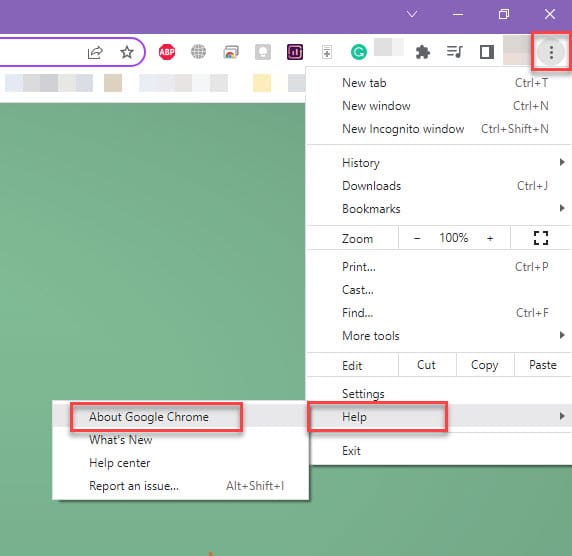Image resolution: width=572 pixels, height=556 pixels.
Task: Open the media controls playlist icon
Action: (x=455, y=52)
